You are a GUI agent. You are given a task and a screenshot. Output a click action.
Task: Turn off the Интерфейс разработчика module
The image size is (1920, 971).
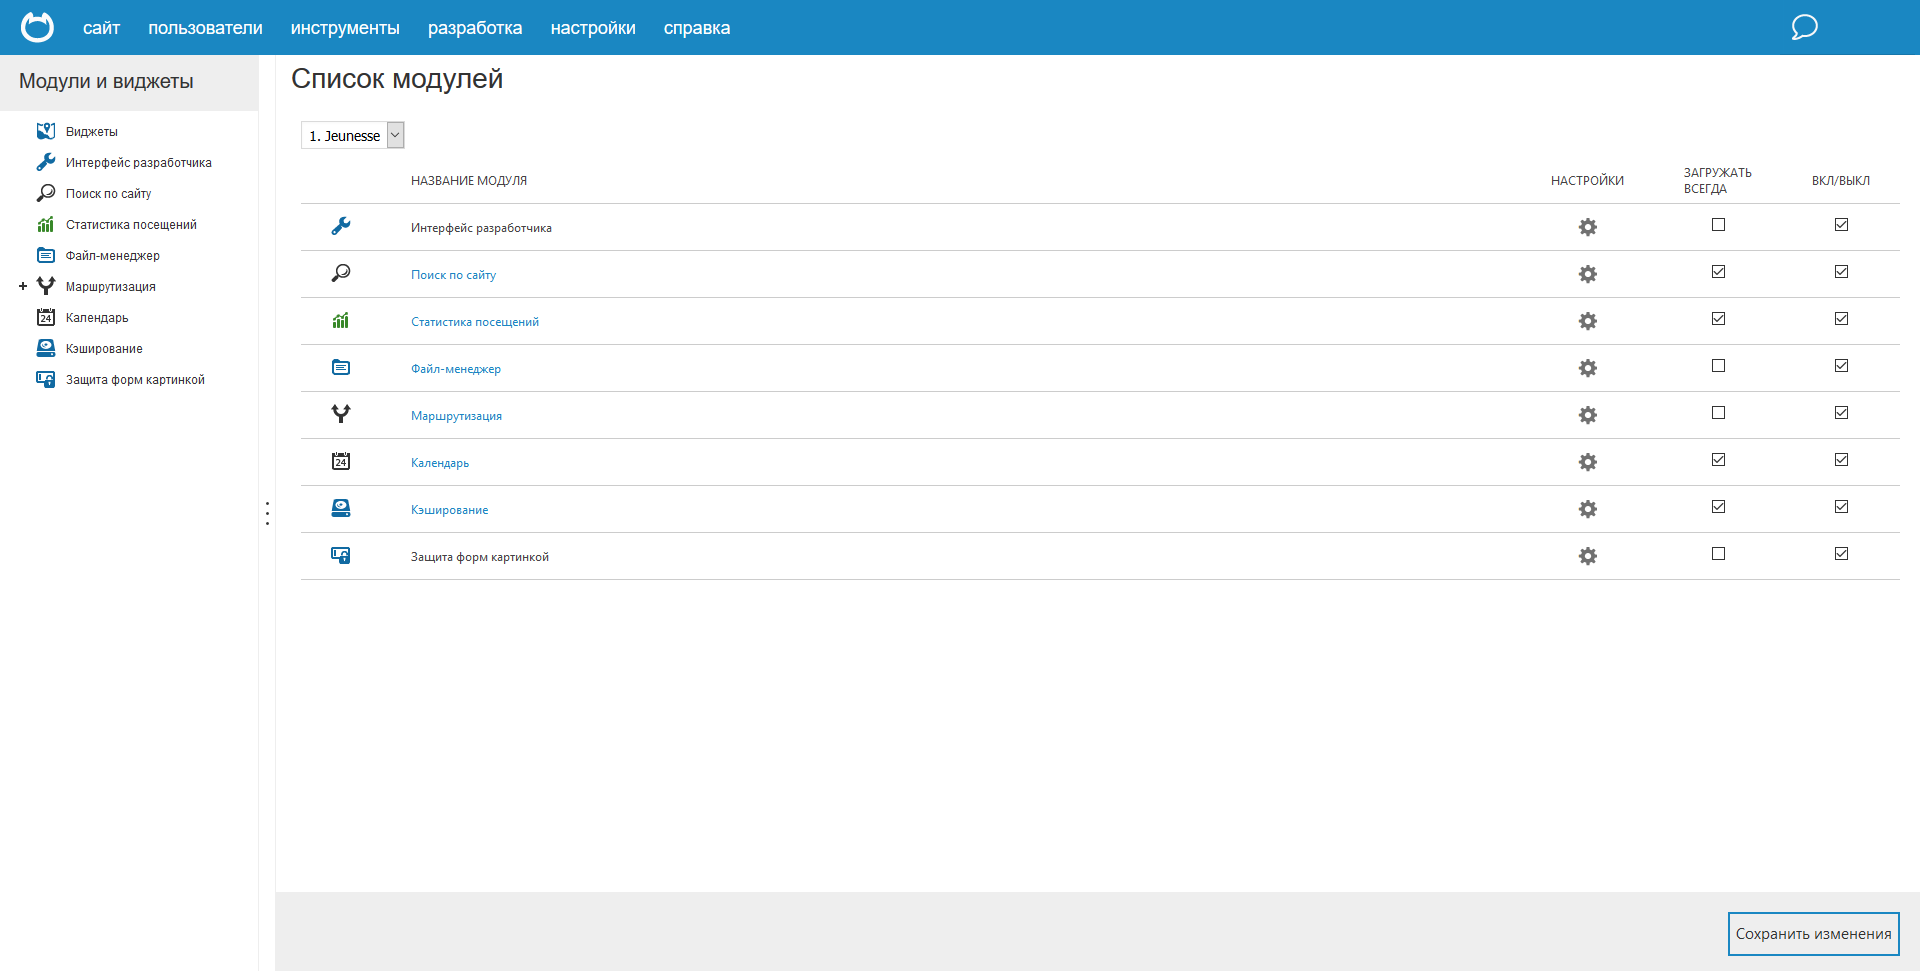(1841, 225)
